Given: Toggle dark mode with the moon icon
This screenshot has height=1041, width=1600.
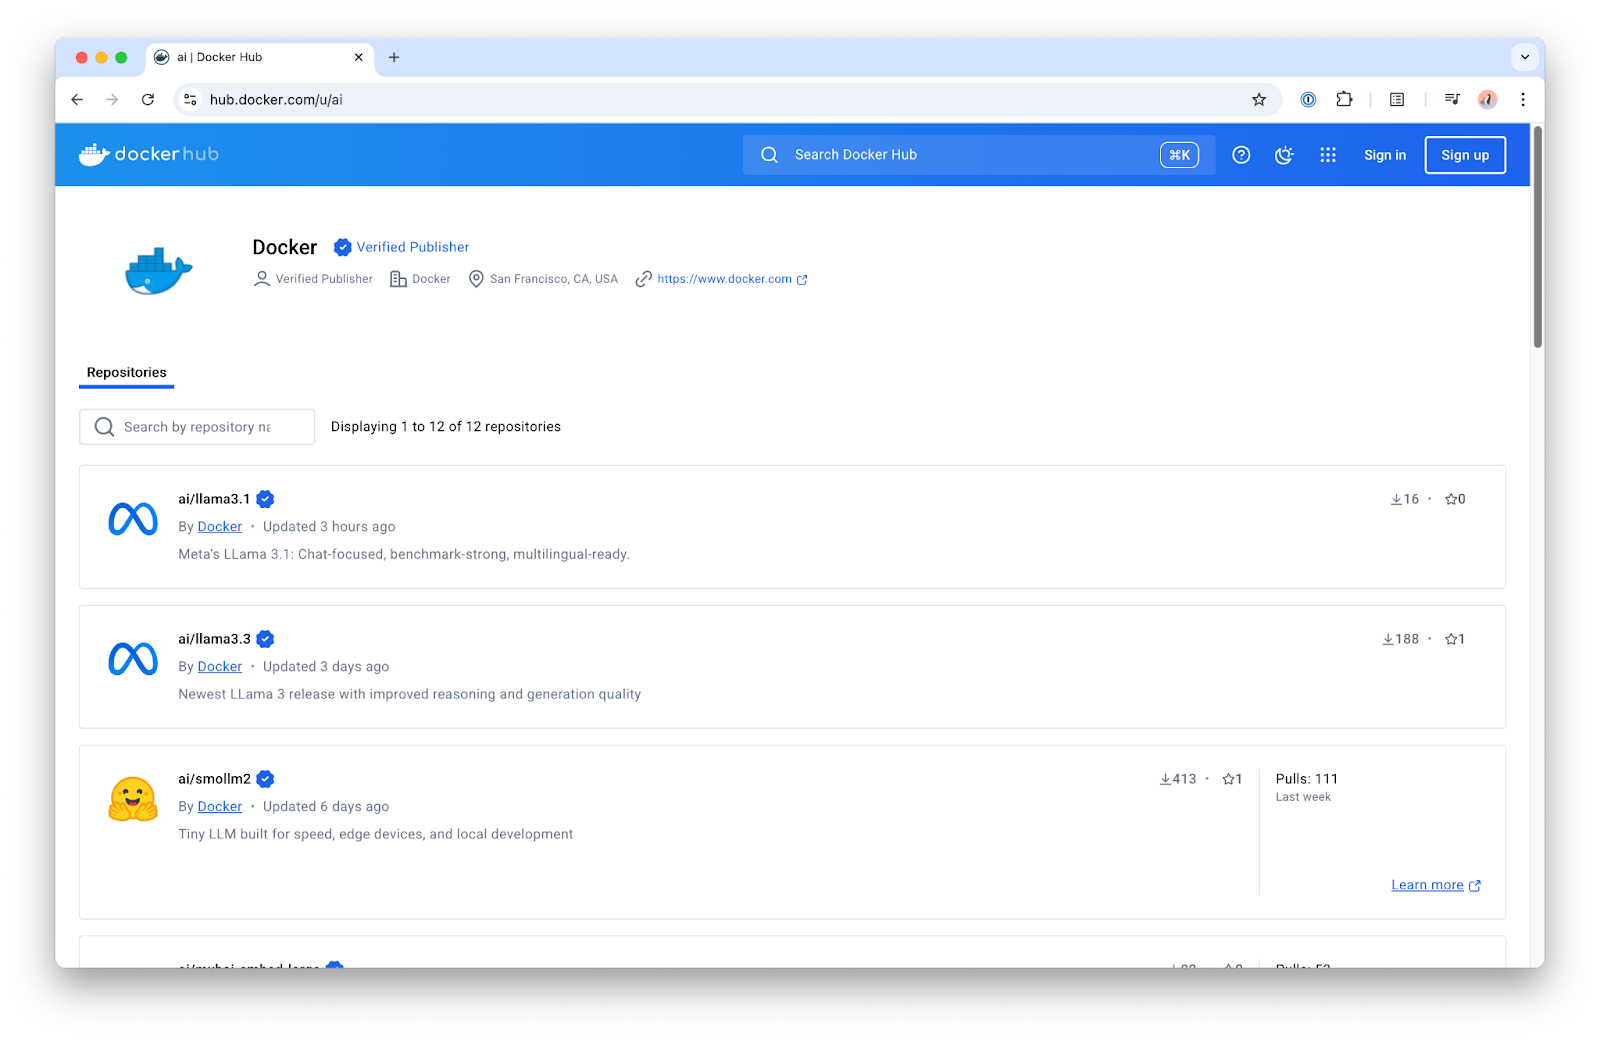Looking at the screenshot, I should [x=1284, y=155].
